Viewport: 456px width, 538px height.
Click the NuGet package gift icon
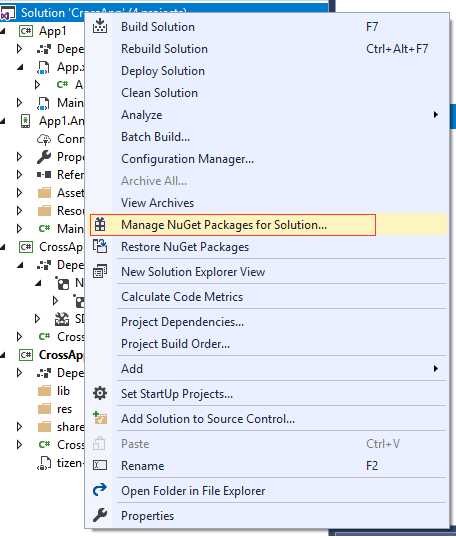coord(100,225)
